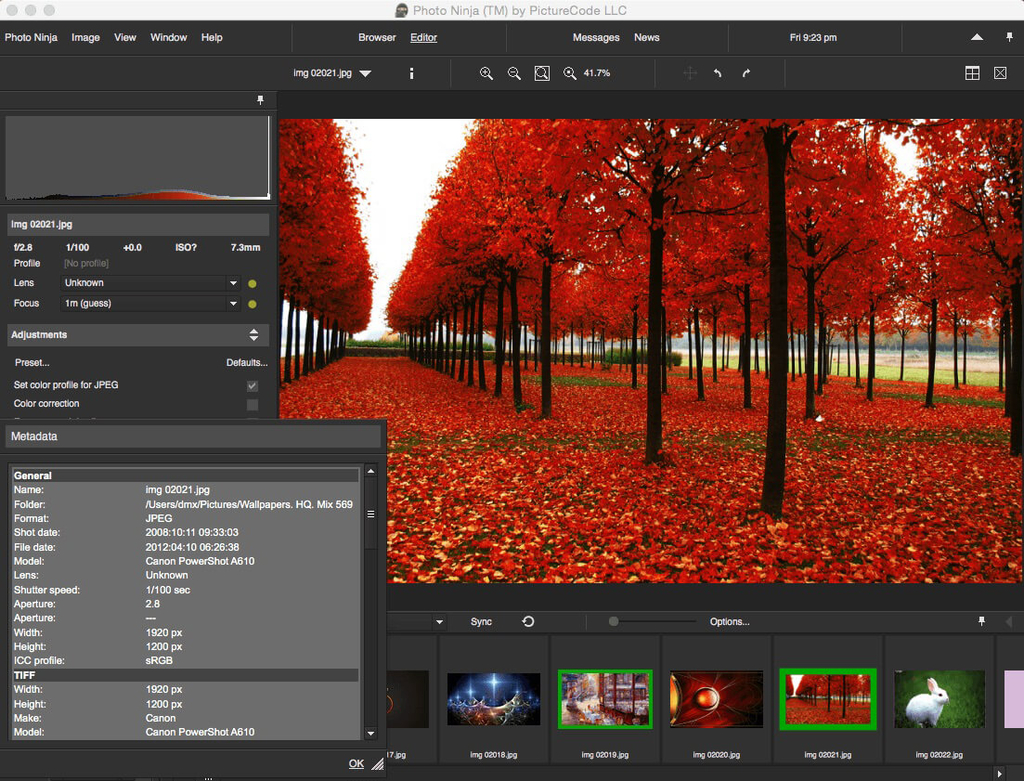Click the zoom in magnifier icon

(486, 73)
